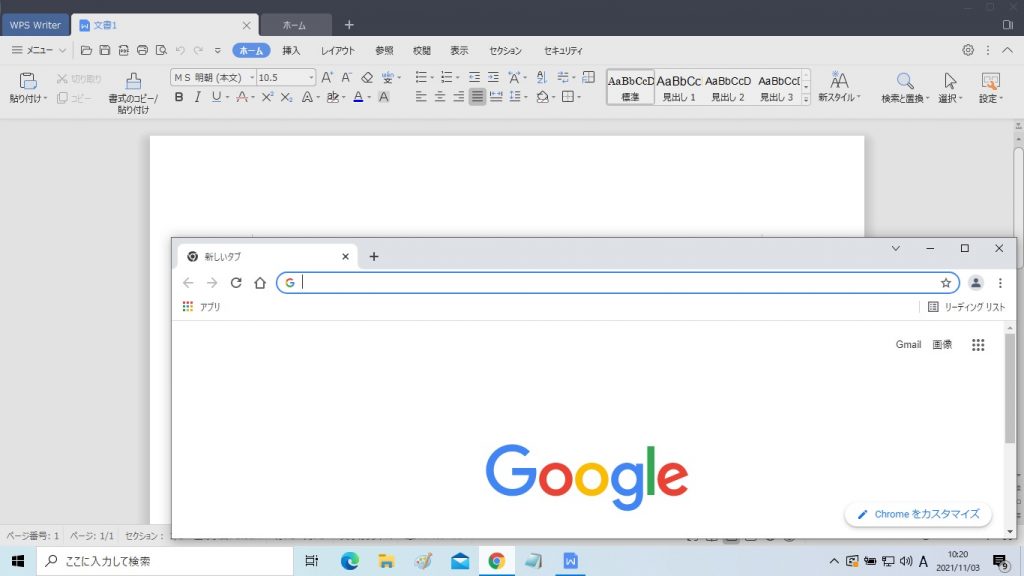Screen dimensions: 1024x576
Task: Expand the numbered list options arrow
Action: tap(457, 78)
